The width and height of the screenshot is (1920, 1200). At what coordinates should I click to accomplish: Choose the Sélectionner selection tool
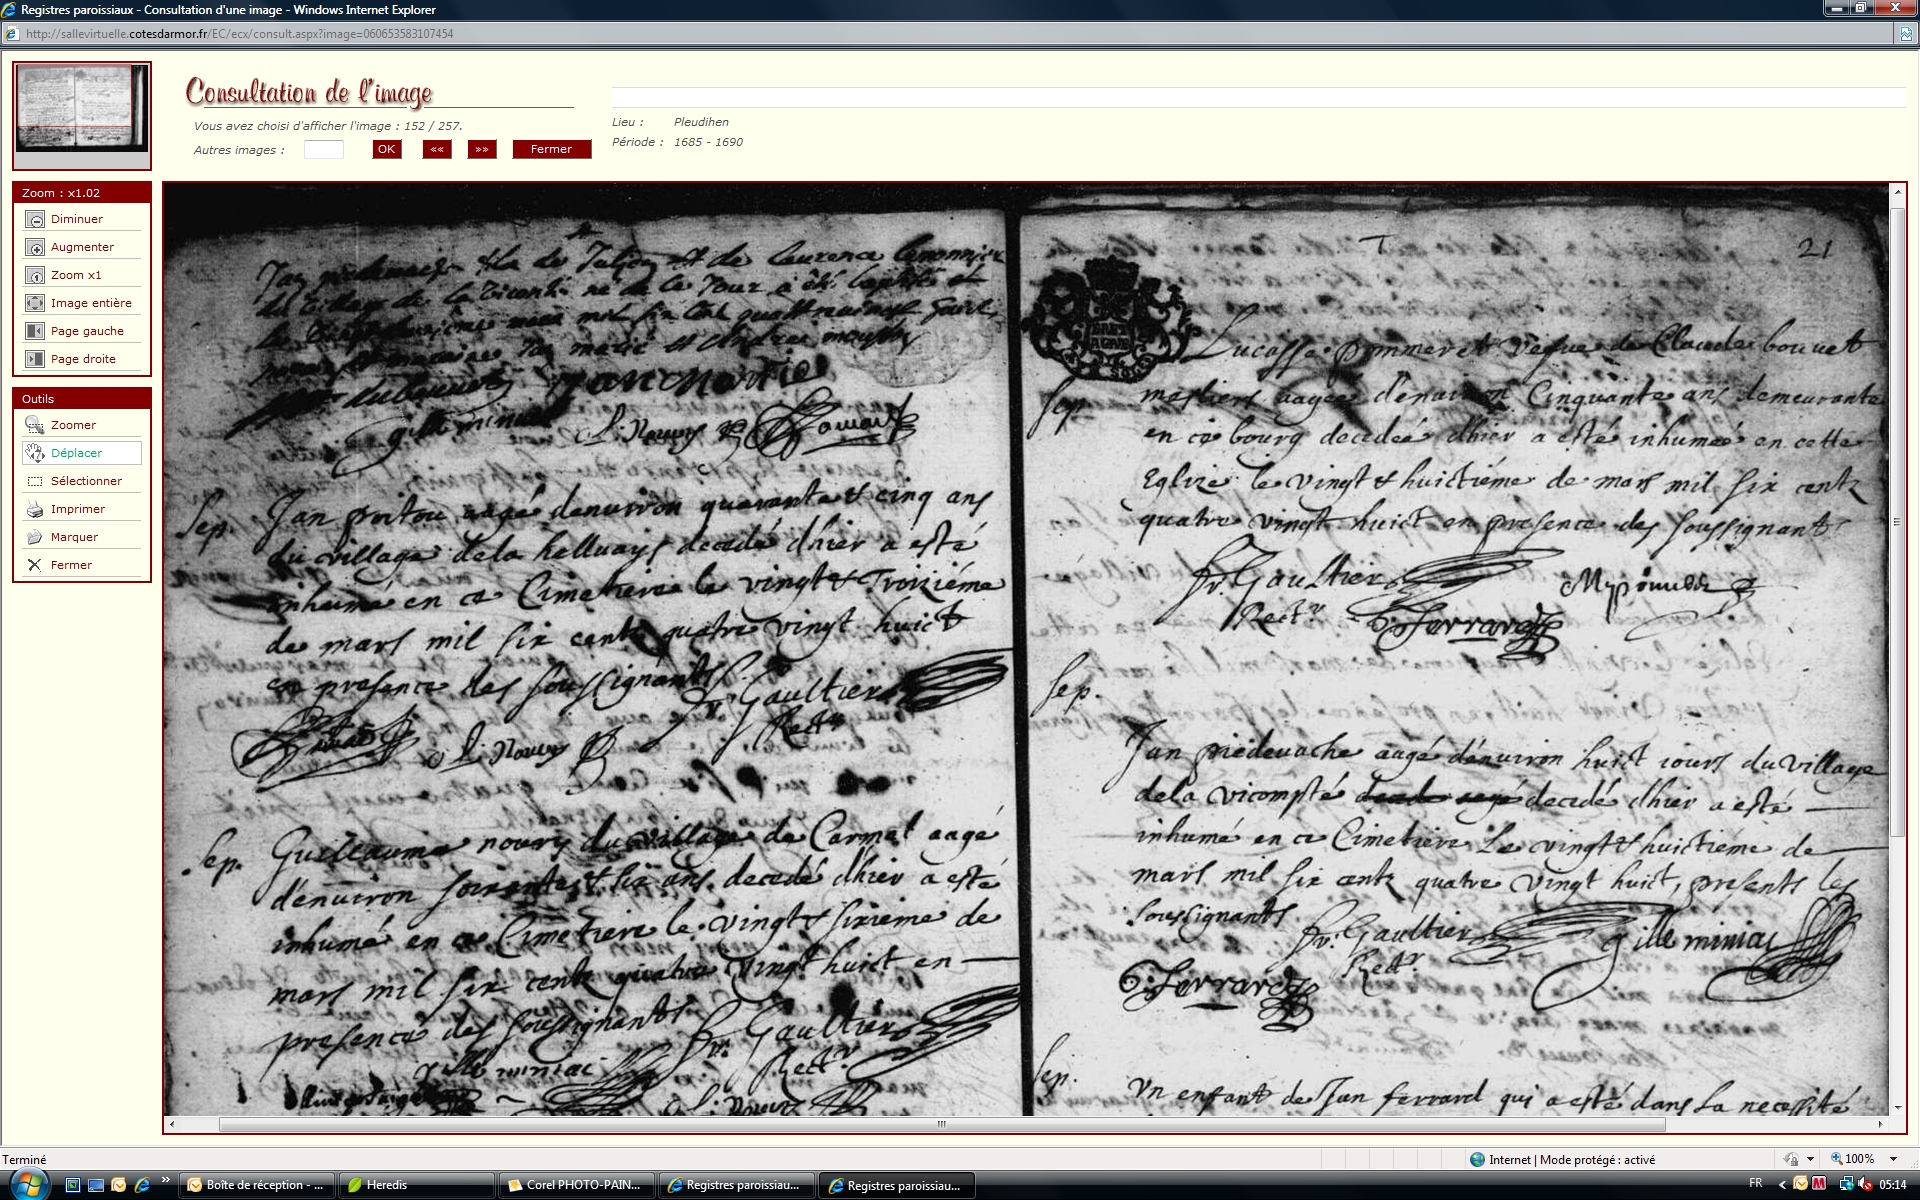click(35, 481)
